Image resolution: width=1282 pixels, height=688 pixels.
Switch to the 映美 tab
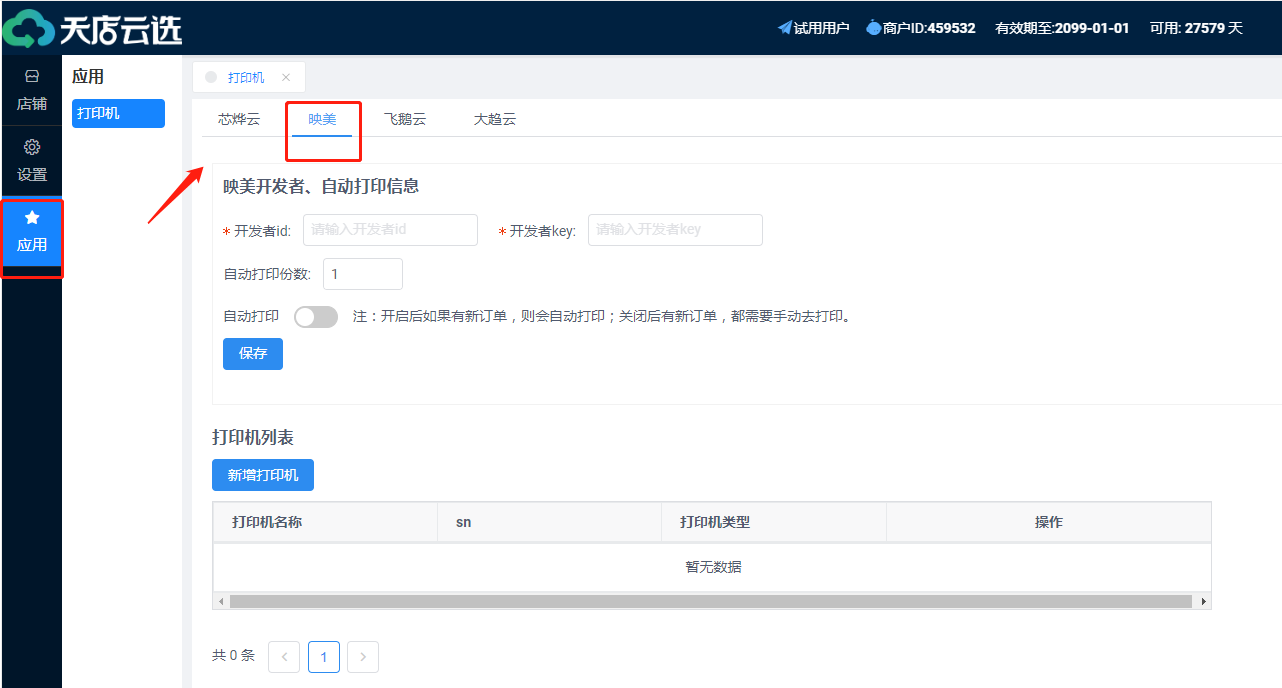click(322, 119)
